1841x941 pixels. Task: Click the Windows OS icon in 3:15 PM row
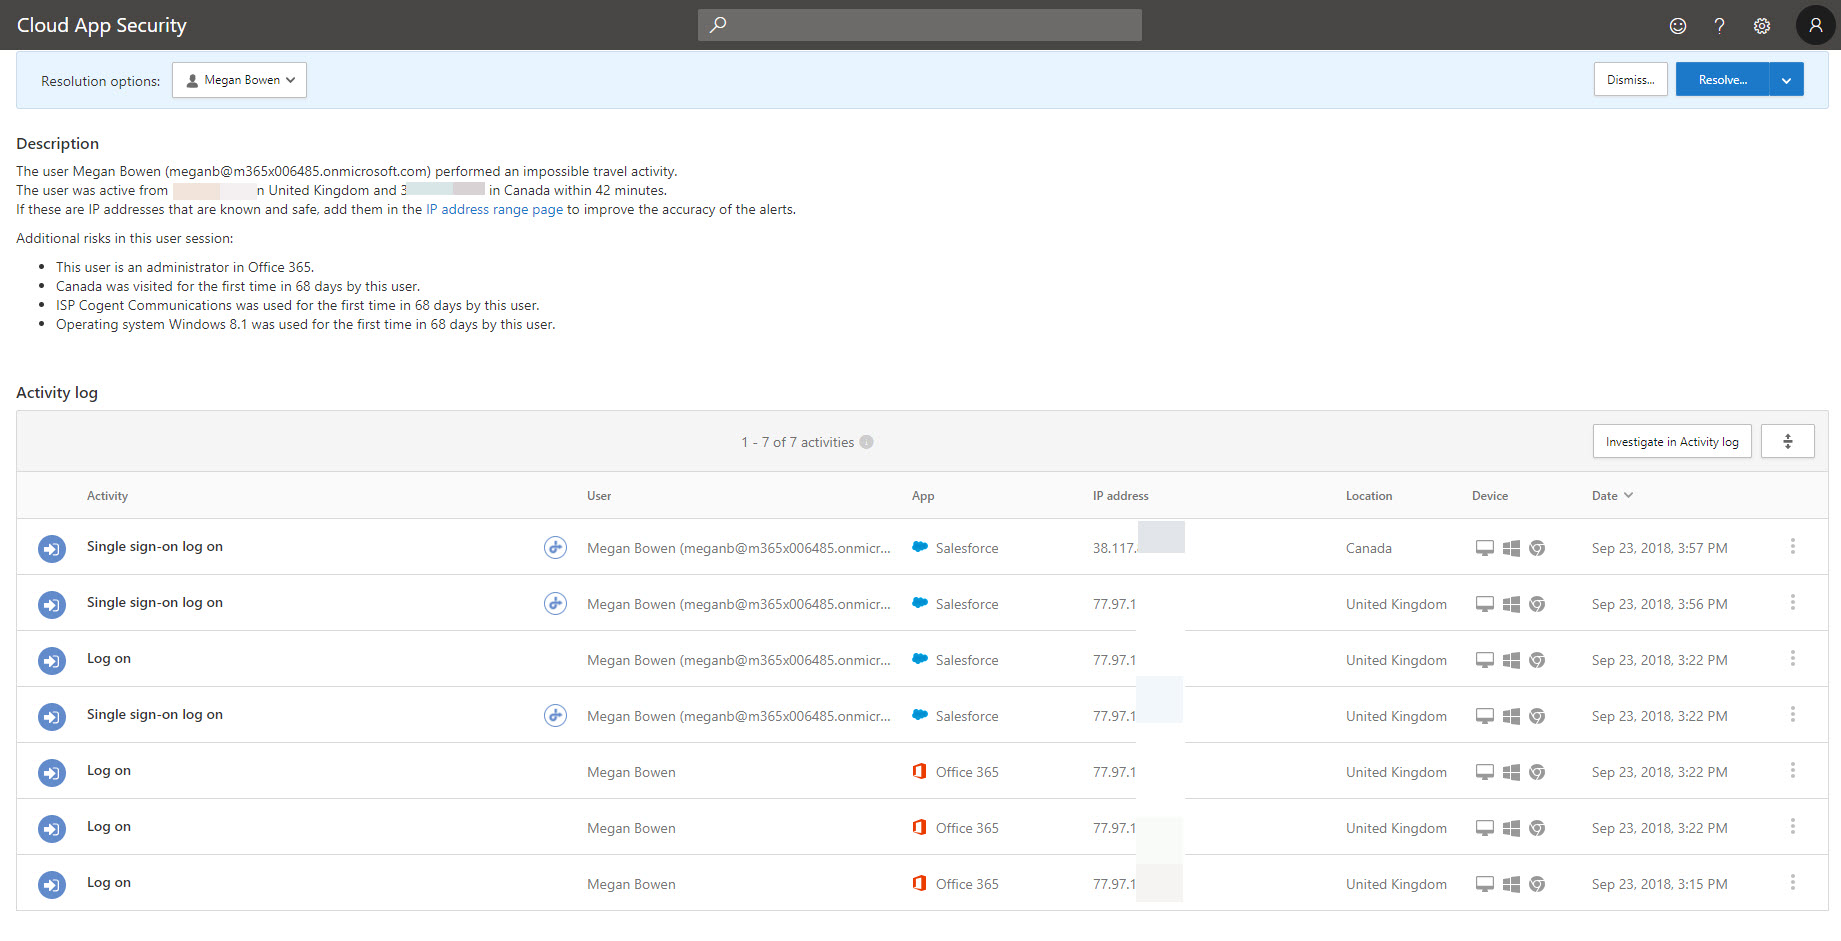tap(1511, 884)
